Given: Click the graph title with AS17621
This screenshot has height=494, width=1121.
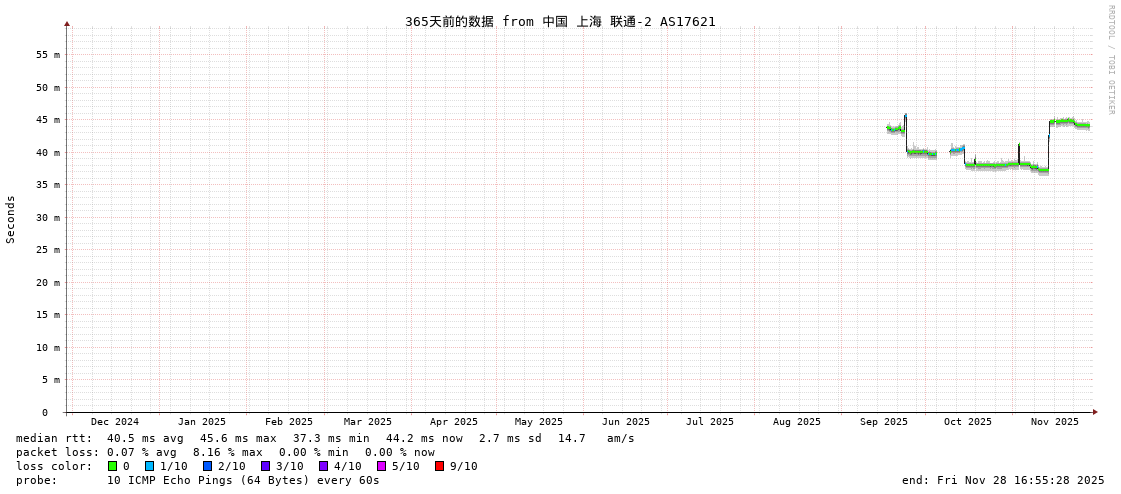Looking at the screenshot, I should pos(560,21).
